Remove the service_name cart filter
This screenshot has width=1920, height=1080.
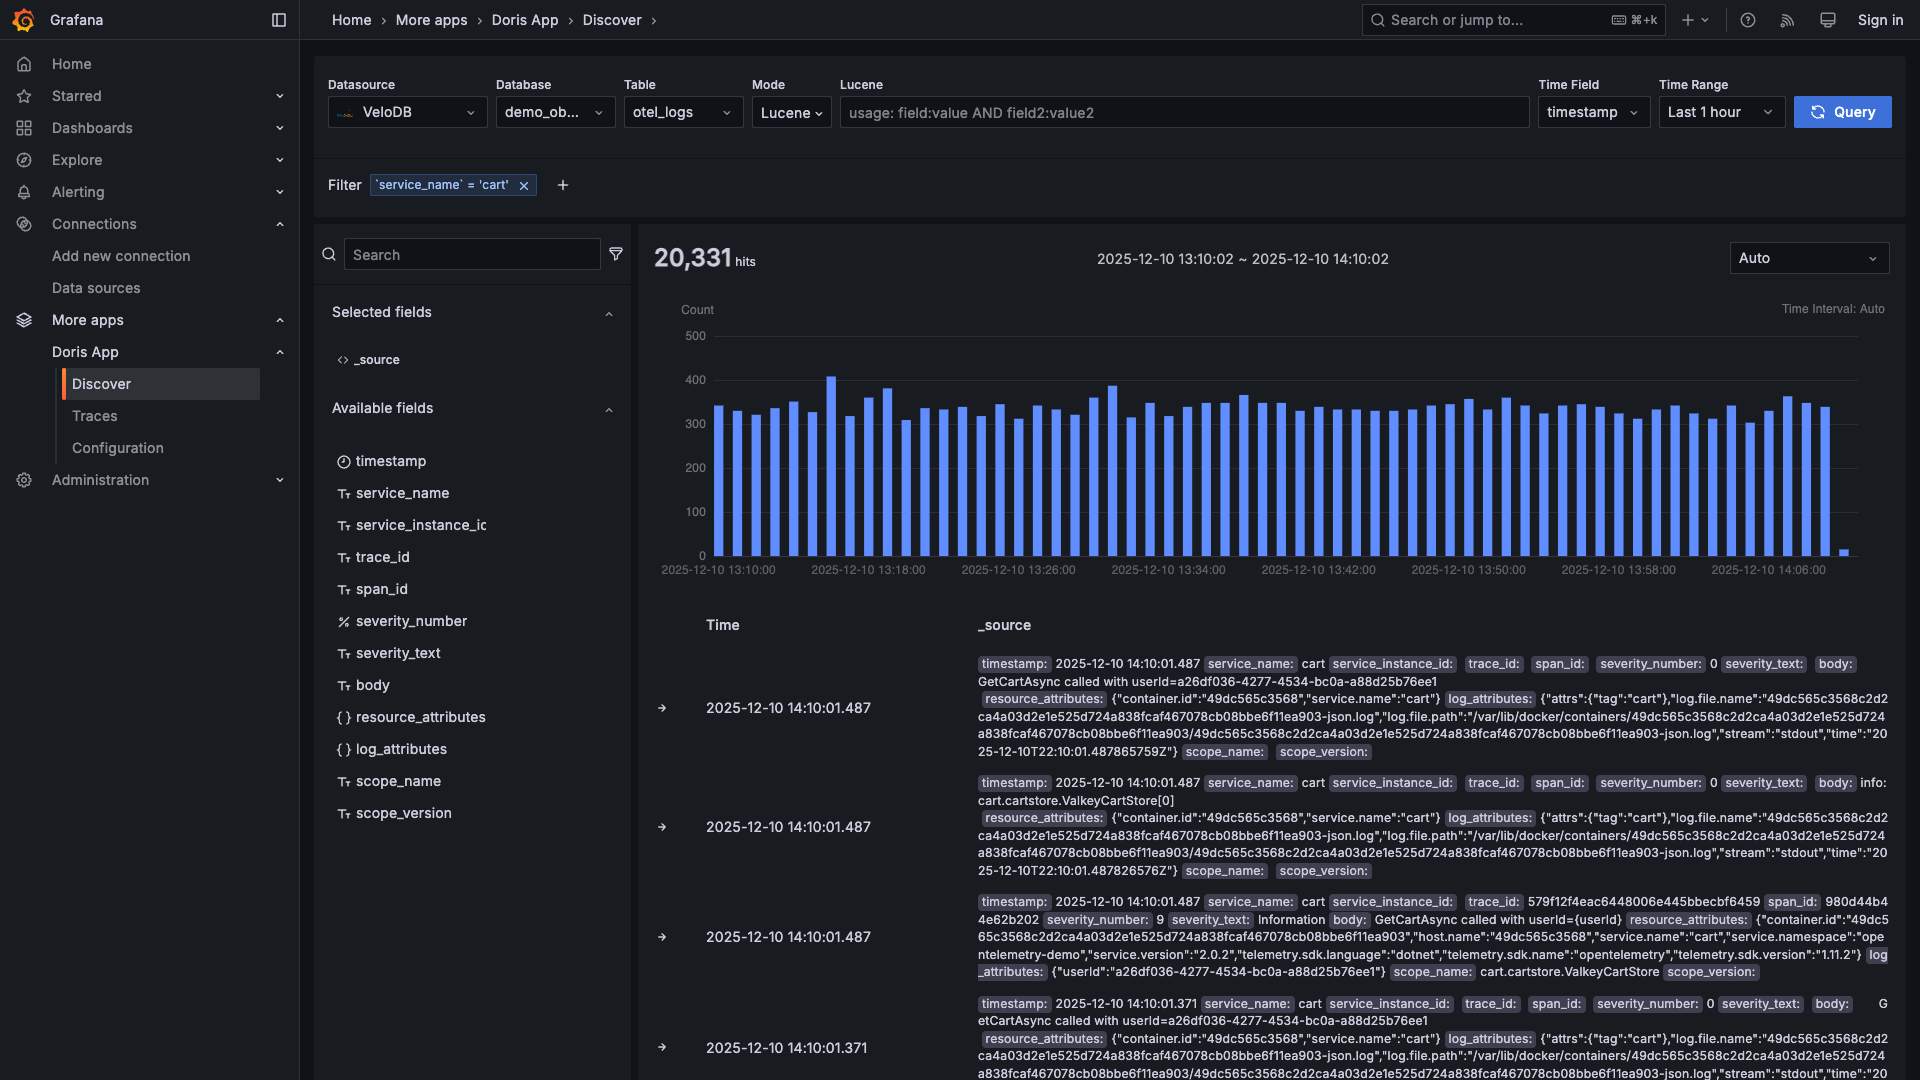click(x=523, y=186)
